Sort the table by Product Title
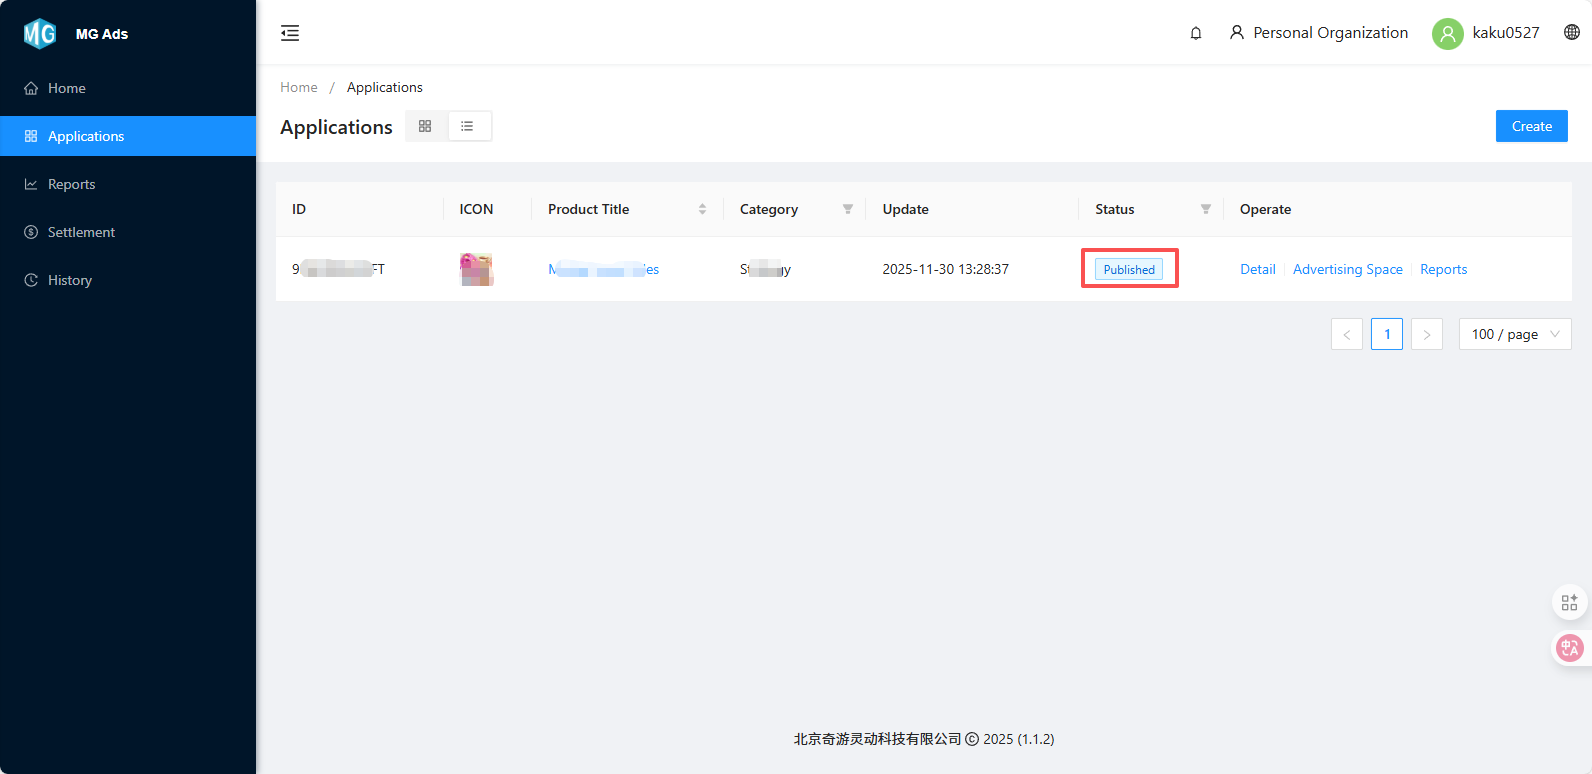The image size is (1592, 774). click(702, 209)
